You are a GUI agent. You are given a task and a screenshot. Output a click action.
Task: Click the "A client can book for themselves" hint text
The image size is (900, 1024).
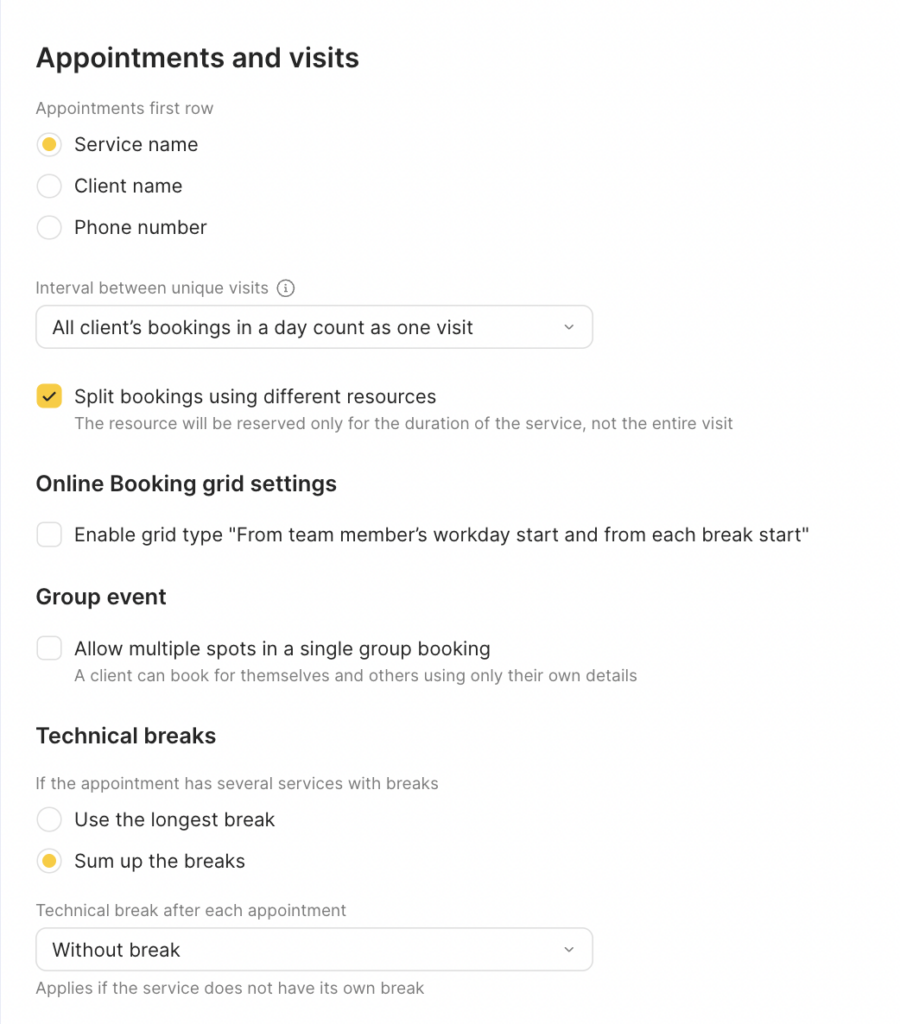tap(355, 675)
